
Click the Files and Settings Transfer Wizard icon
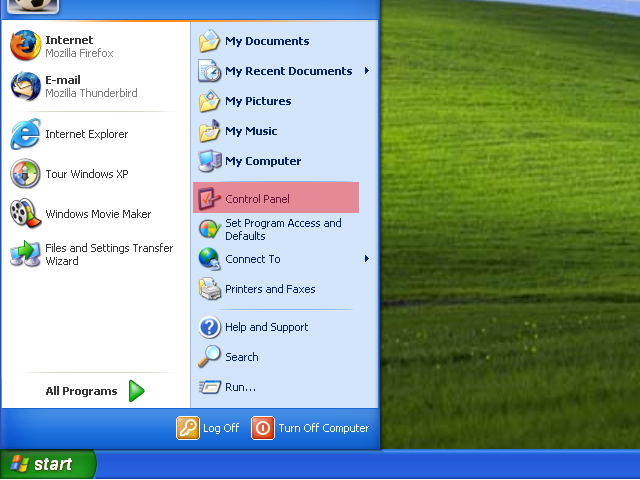25,254
